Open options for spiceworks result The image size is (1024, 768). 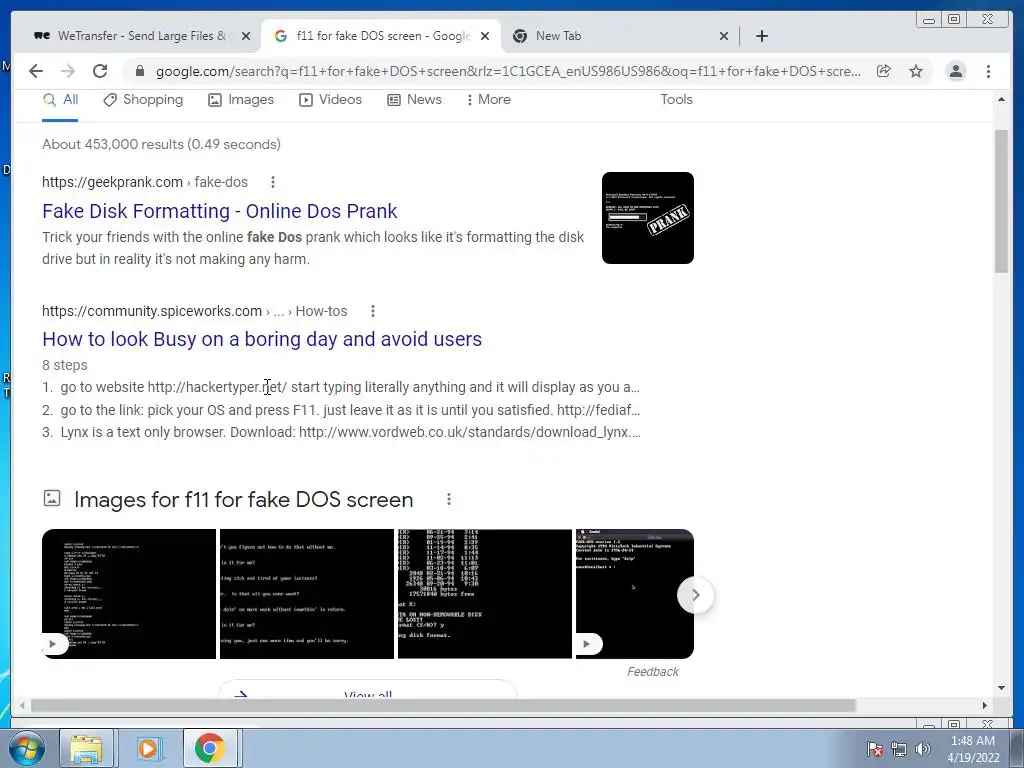[373, 312]
